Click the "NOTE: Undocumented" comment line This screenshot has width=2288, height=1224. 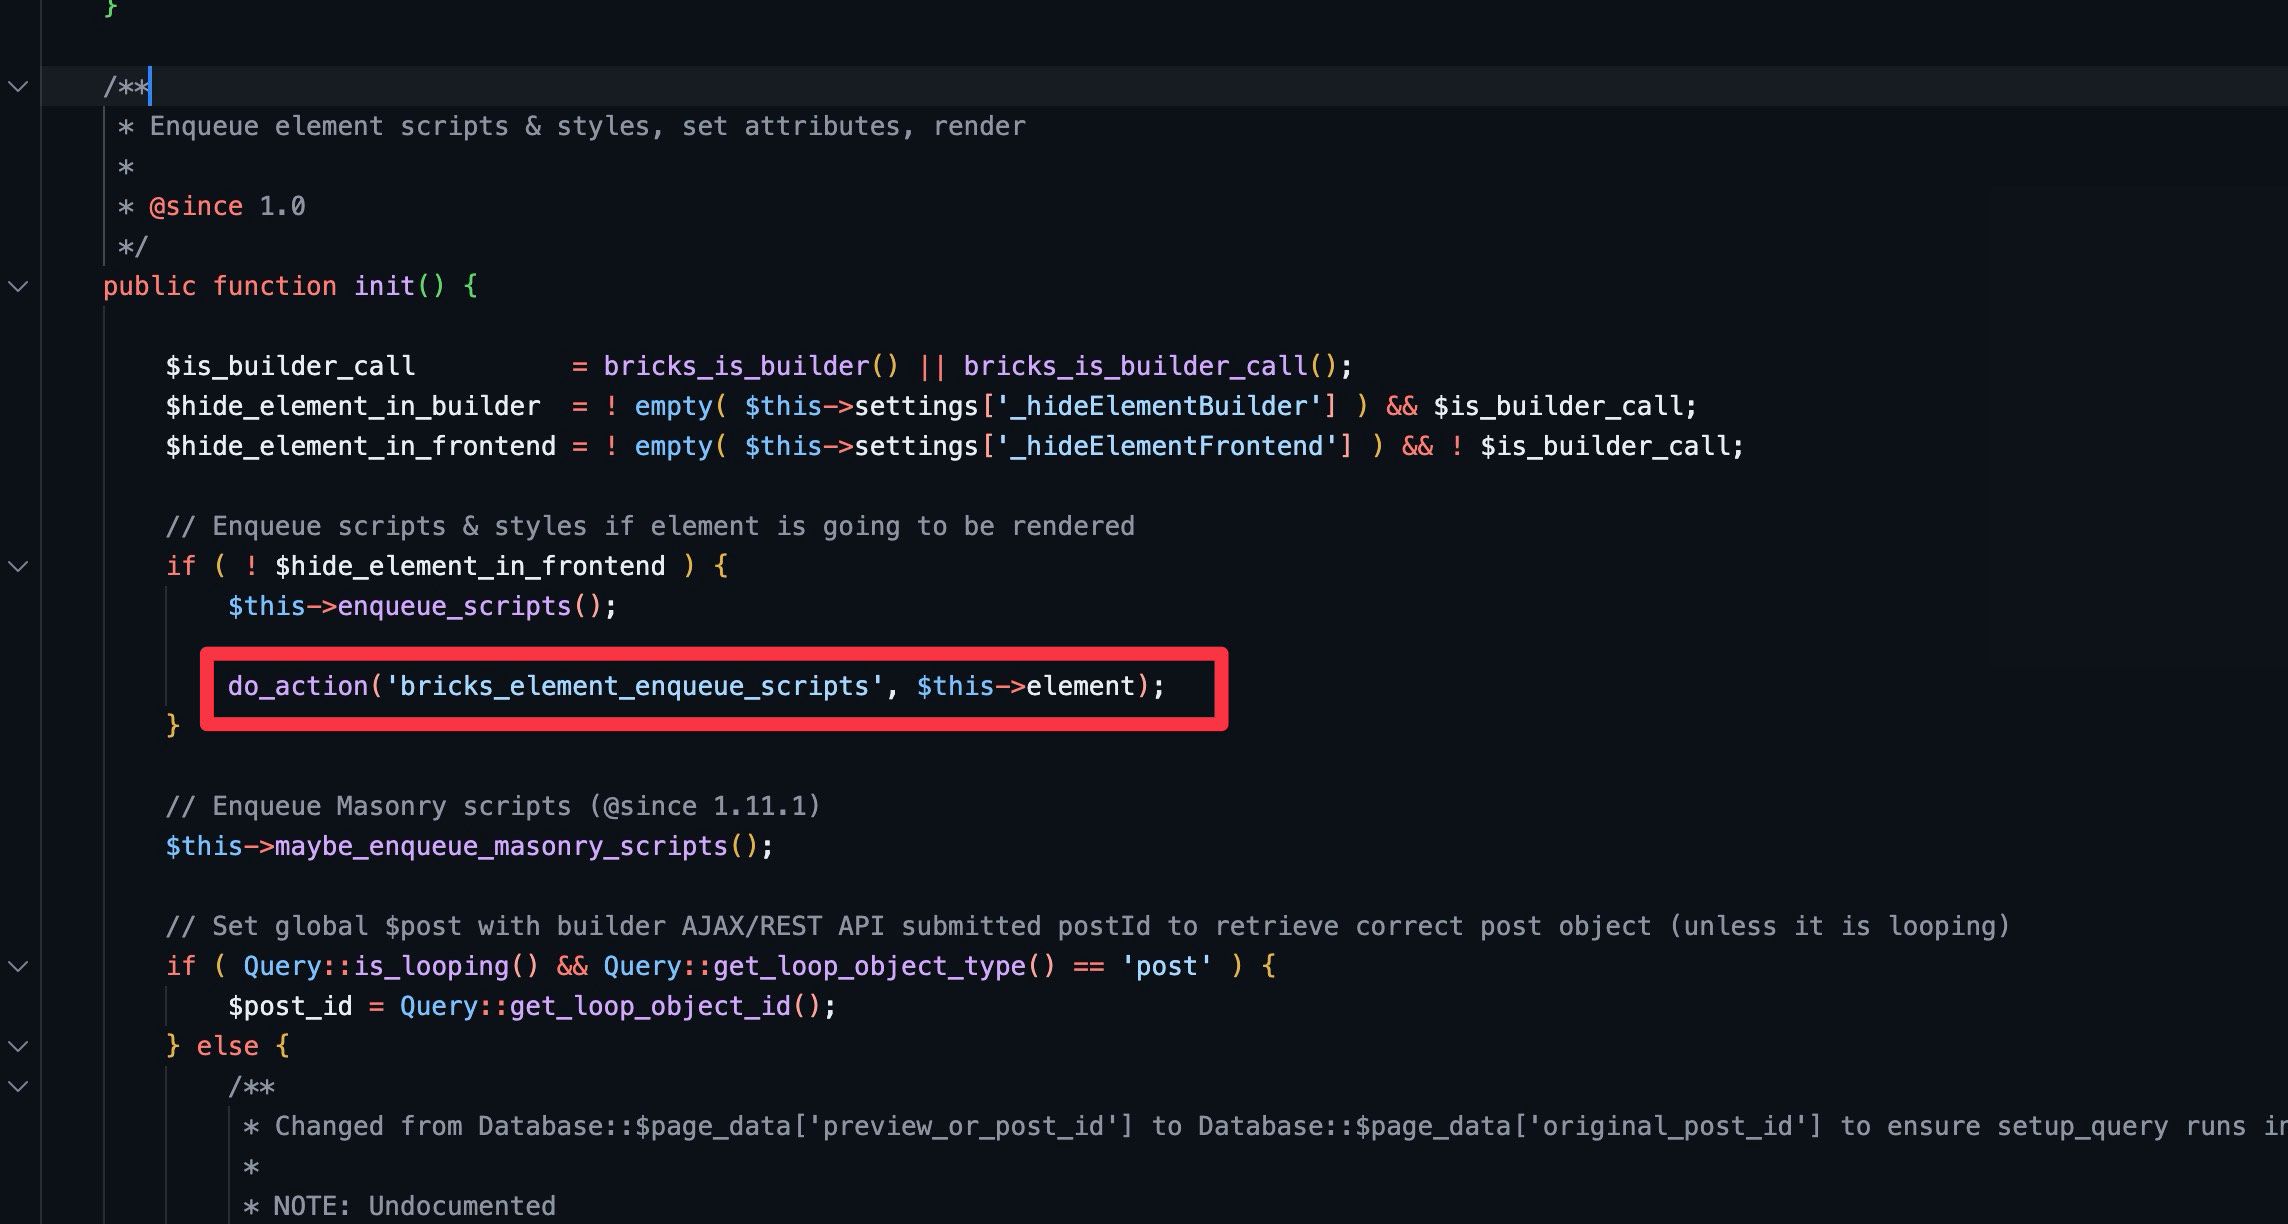[414, 1206]
